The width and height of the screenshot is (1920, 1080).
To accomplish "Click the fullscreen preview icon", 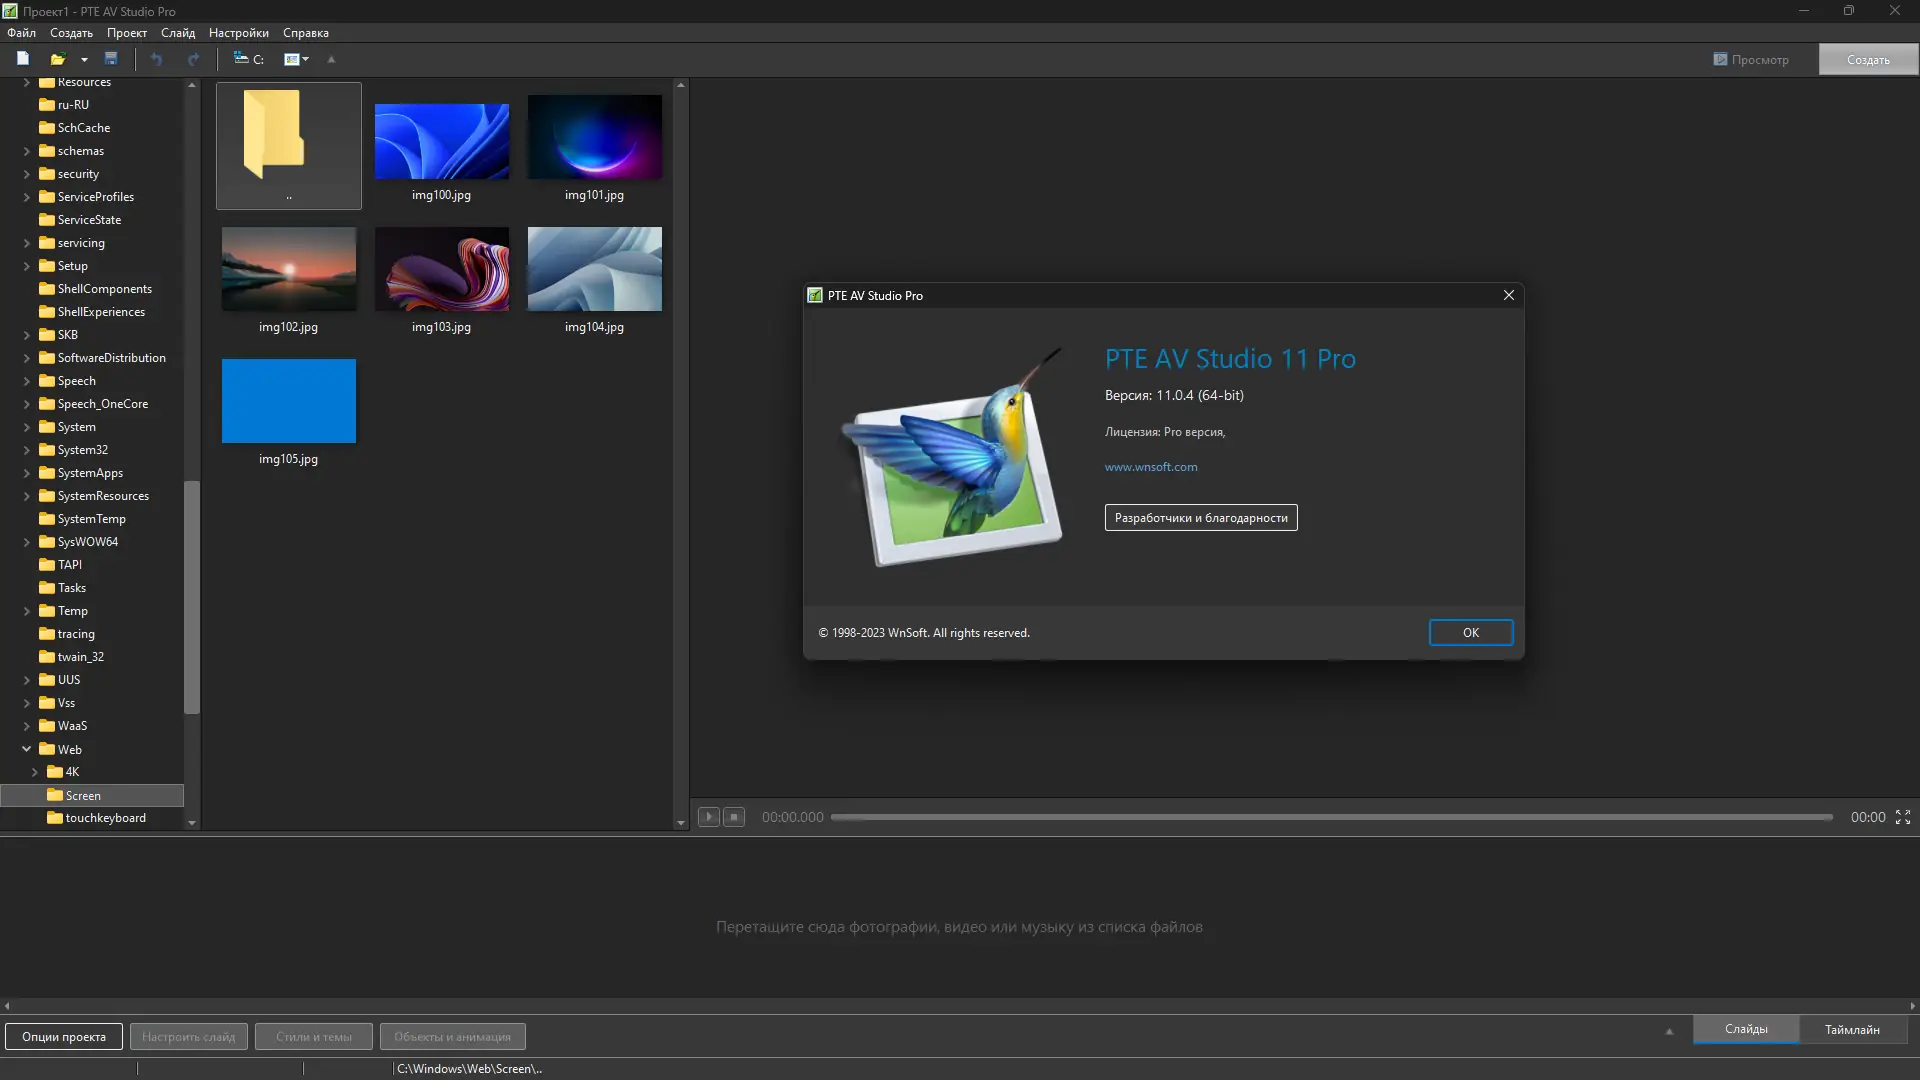I will click(x=1903, y=817).
